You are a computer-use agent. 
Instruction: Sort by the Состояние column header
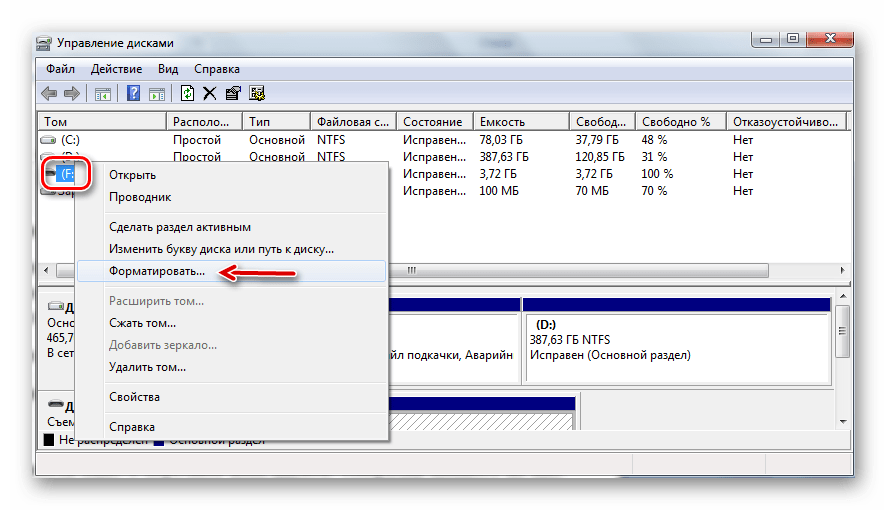coord(432,121)
